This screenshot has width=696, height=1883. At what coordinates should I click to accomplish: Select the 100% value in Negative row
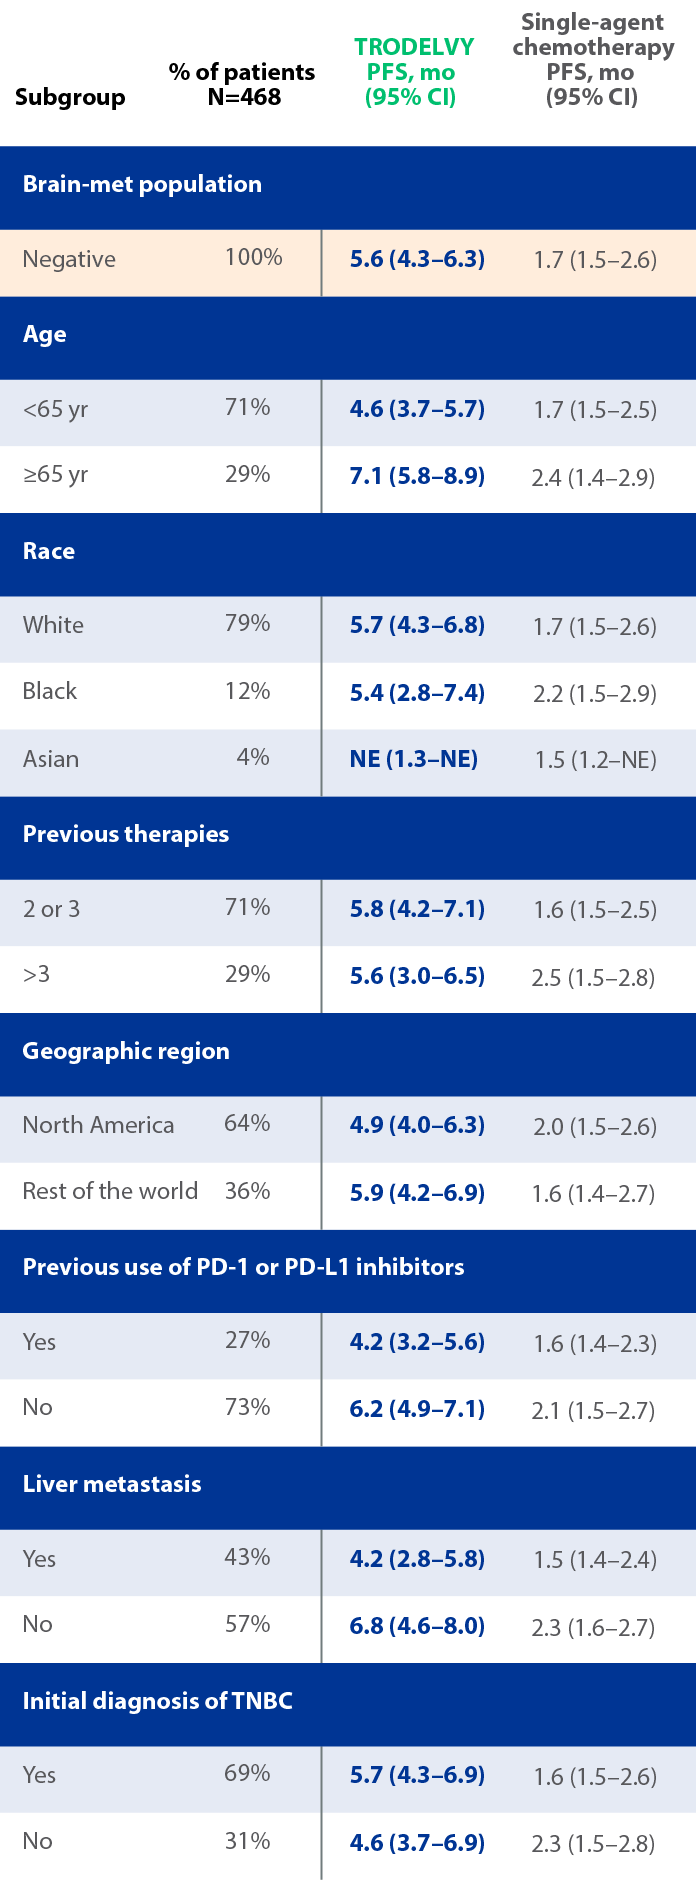click(x=253, y=258)
